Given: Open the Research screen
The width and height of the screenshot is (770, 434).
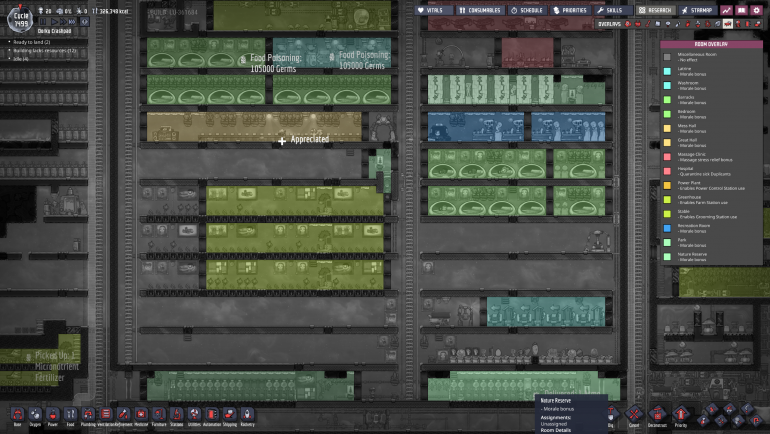Looking at the screenshot, I should [656, 10].
